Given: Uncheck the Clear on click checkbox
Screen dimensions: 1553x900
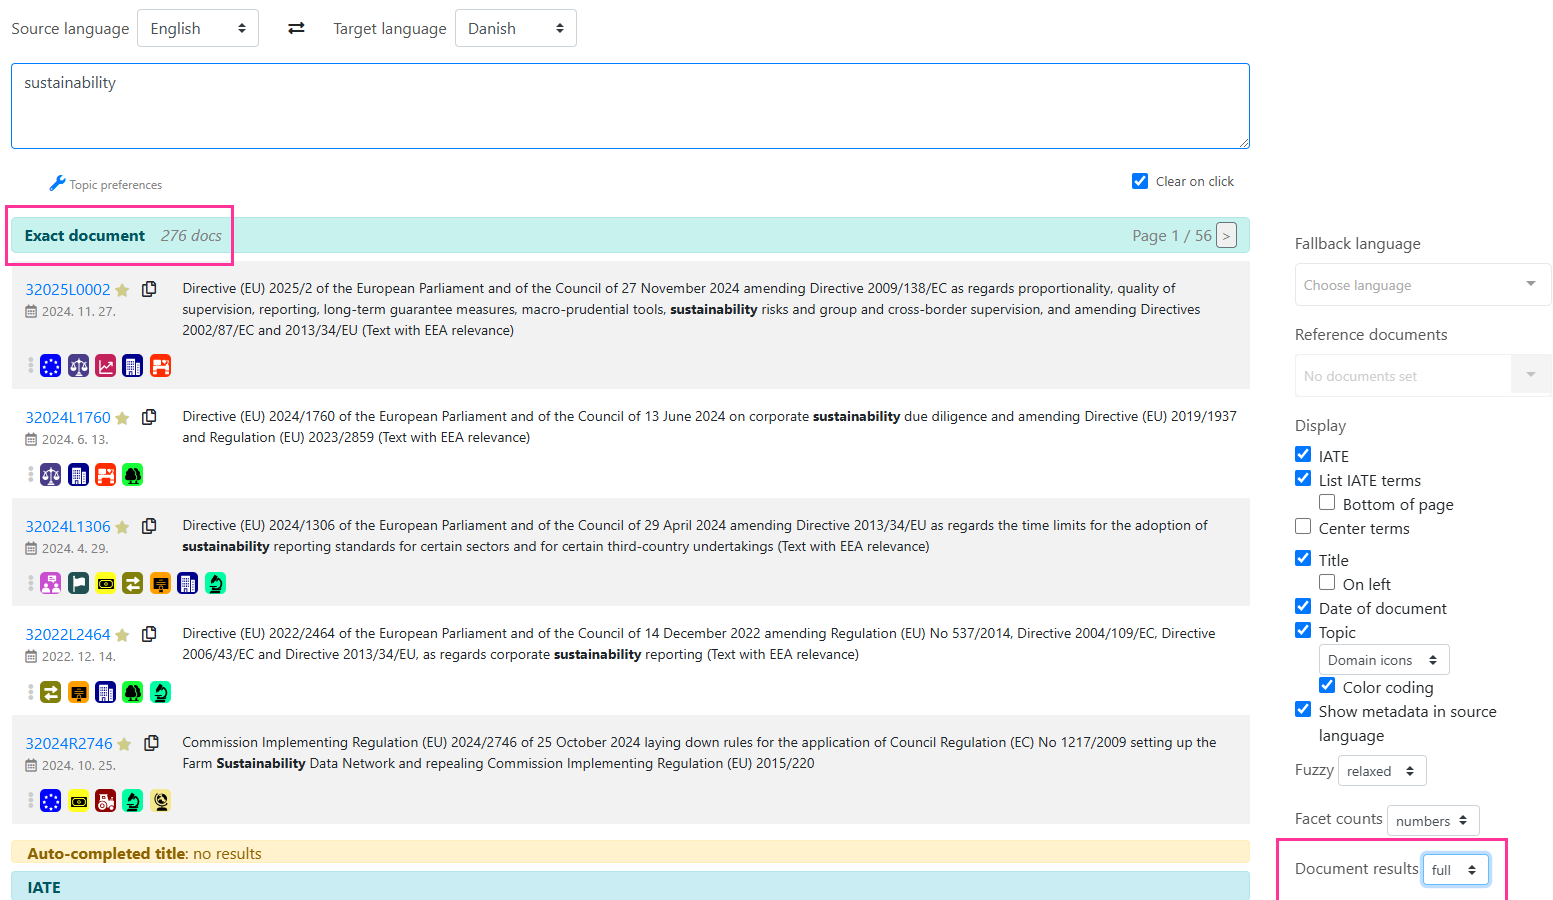Looking at the screenshot, I should click(x=1139, y=181).
